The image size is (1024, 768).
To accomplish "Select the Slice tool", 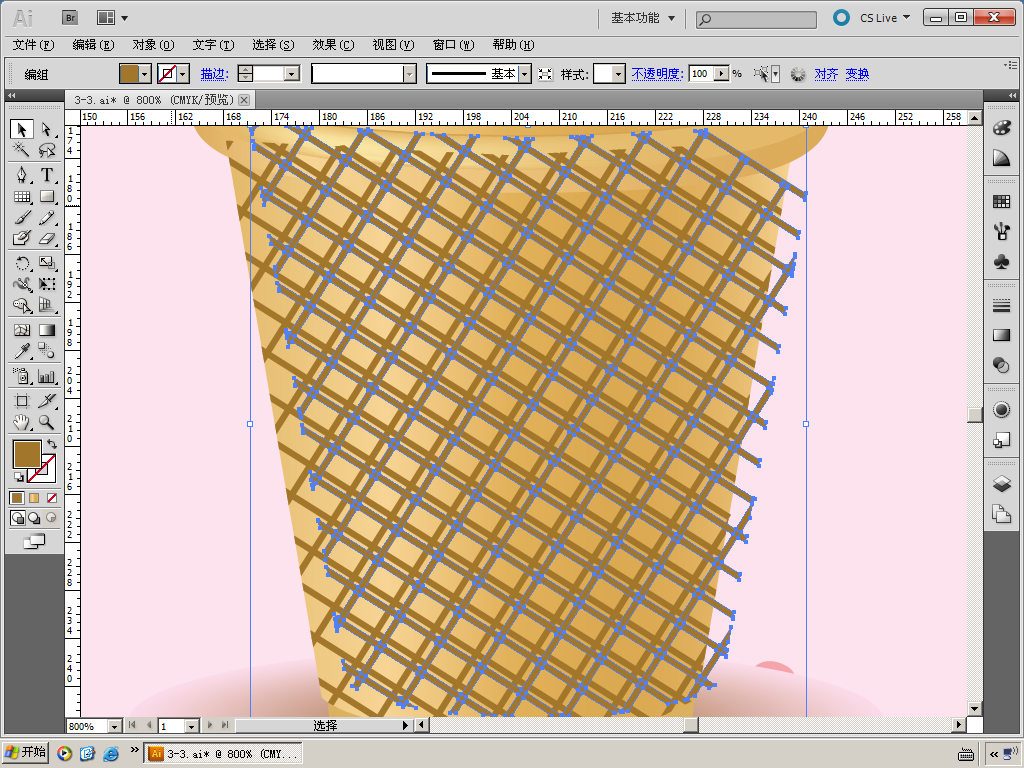I will pyautogui.click(x=46, y=400).
